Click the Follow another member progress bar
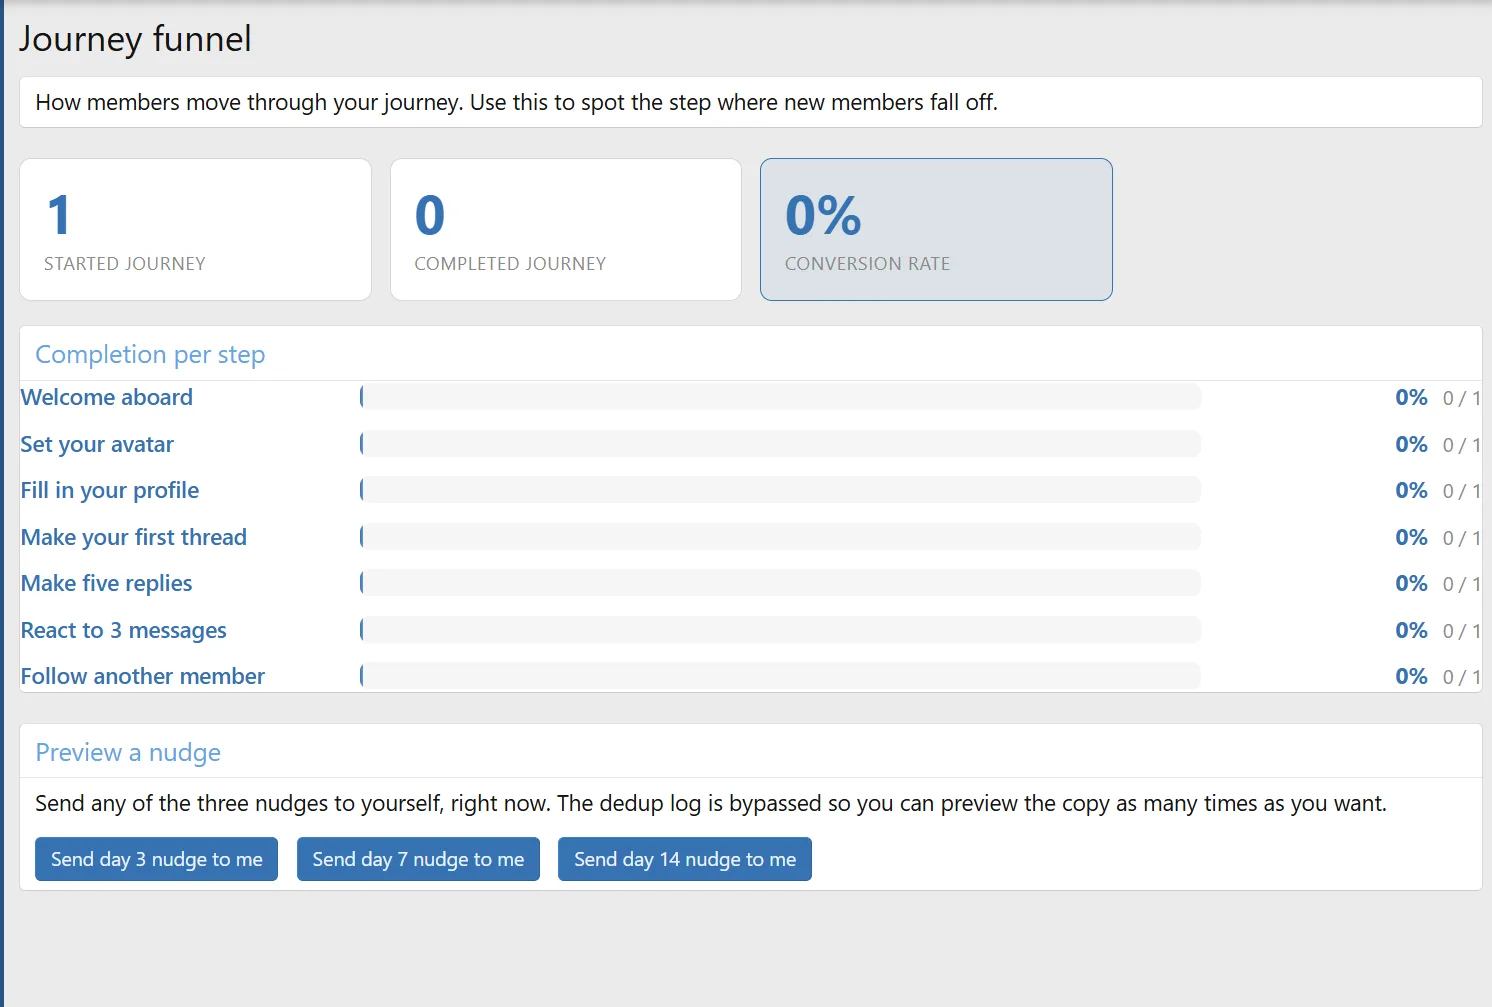Image resolution: width=1492 pixels, height=1007 pixels. [x=780, y=676]
